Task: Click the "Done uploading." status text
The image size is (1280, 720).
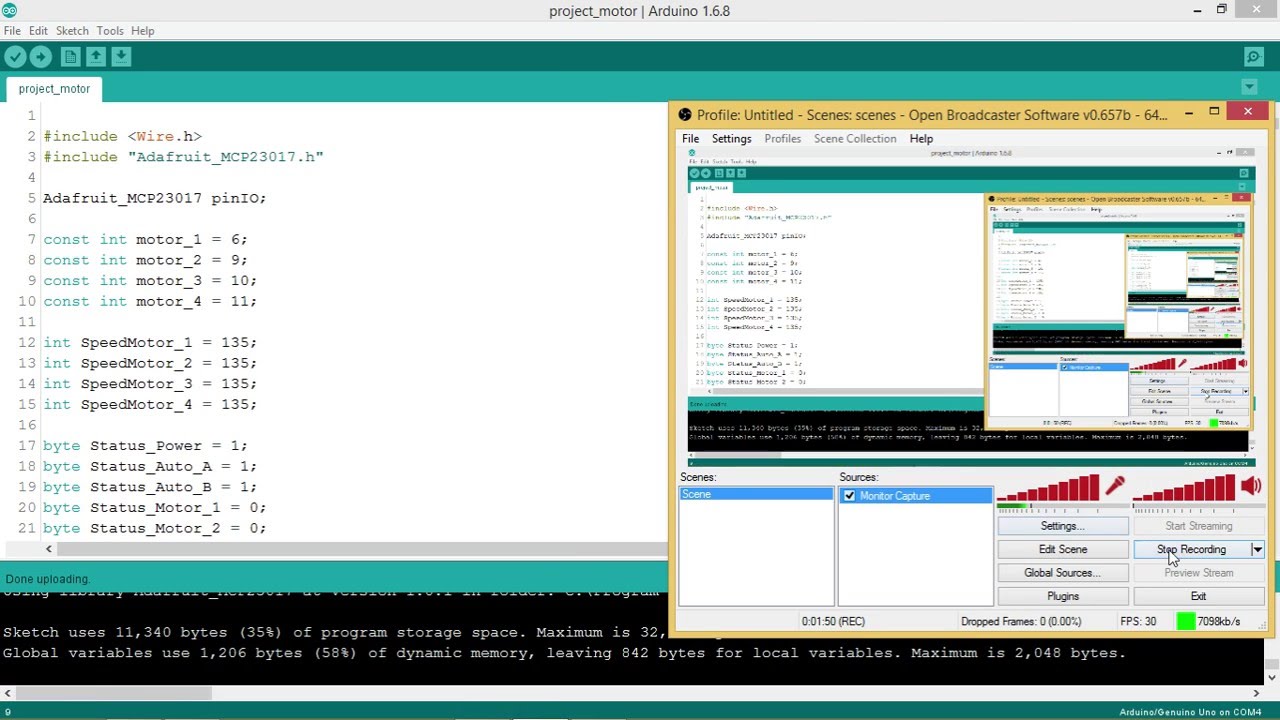Action: click(x=48, y=579)
